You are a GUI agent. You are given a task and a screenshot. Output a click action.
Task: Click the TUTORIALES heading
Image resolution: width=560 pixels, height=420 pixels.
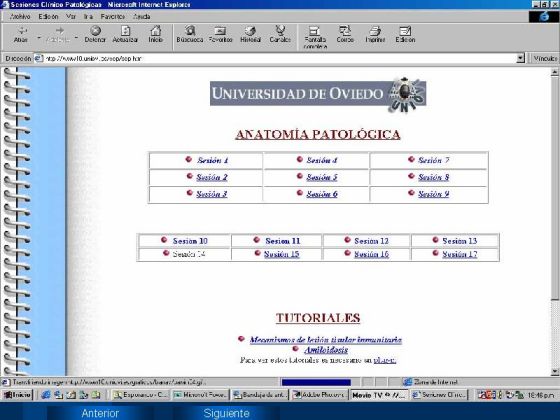pyautogui.click(x=318, y=318)
